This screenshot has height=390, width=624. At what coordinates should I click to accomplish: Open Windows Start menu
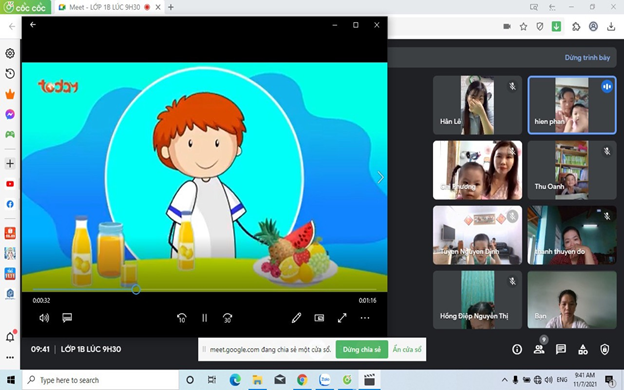pyautogui.click(x=11, y=380)
